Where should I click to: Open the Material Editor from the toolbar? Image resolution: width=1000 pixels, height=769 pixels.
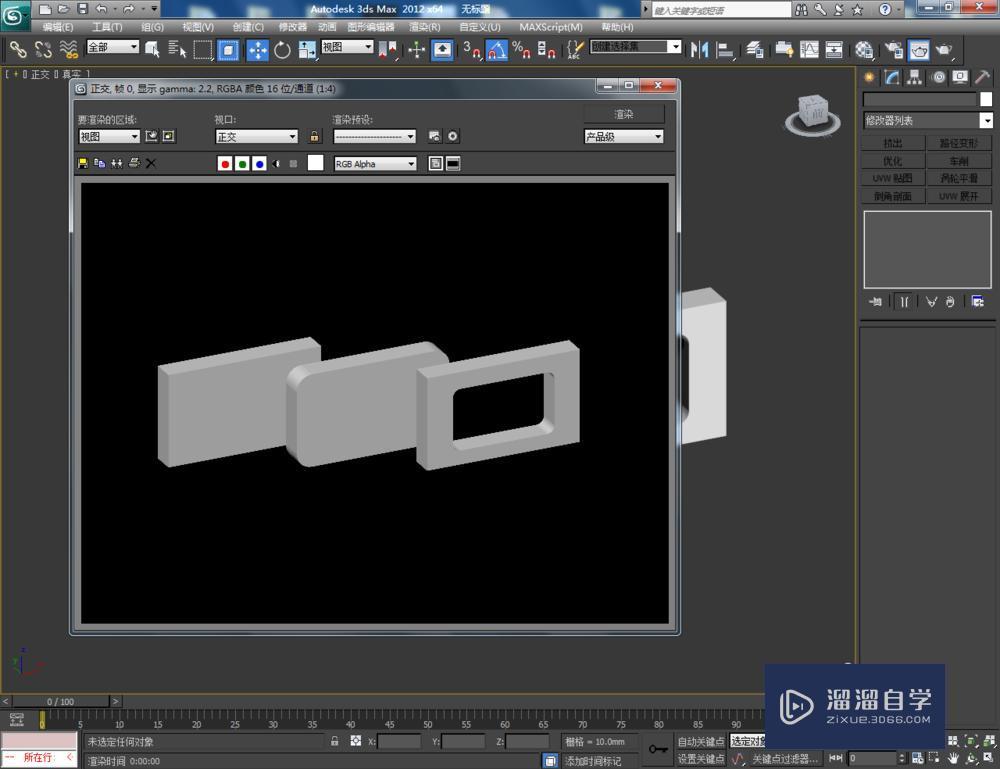point(862,50)
